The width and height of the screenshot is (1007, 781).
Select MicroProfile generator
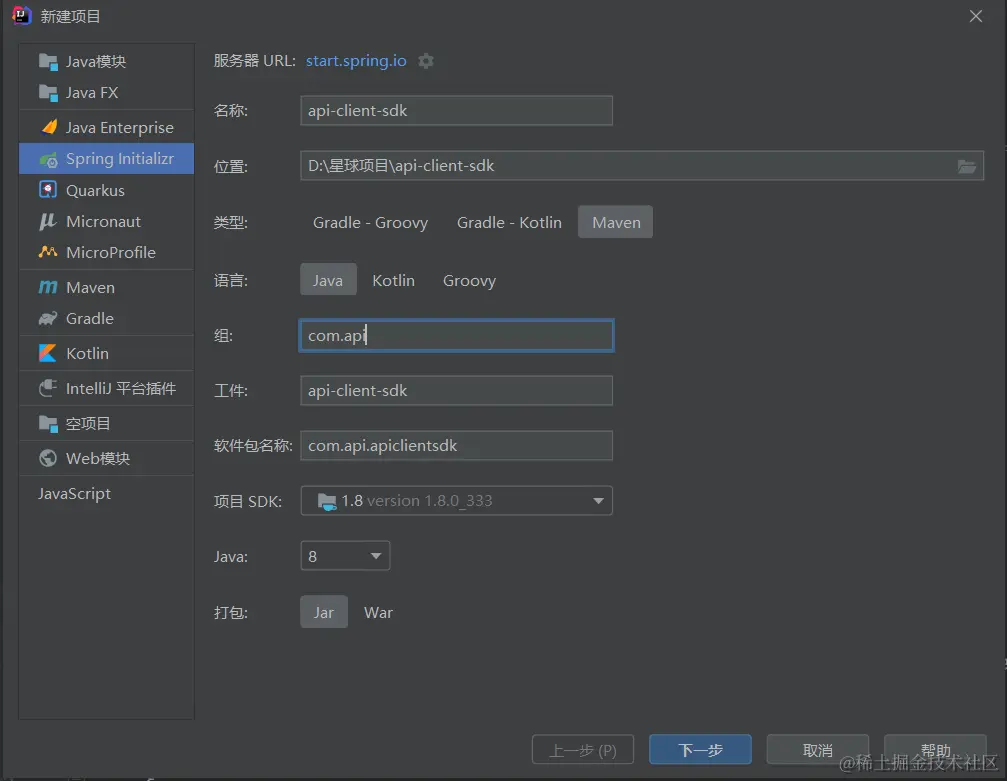[x=107, y=252]
